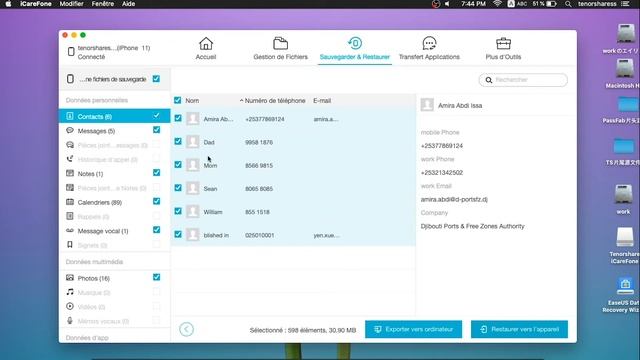Select Calendriers (89) category
640x360 pixels.
(100, 202)
